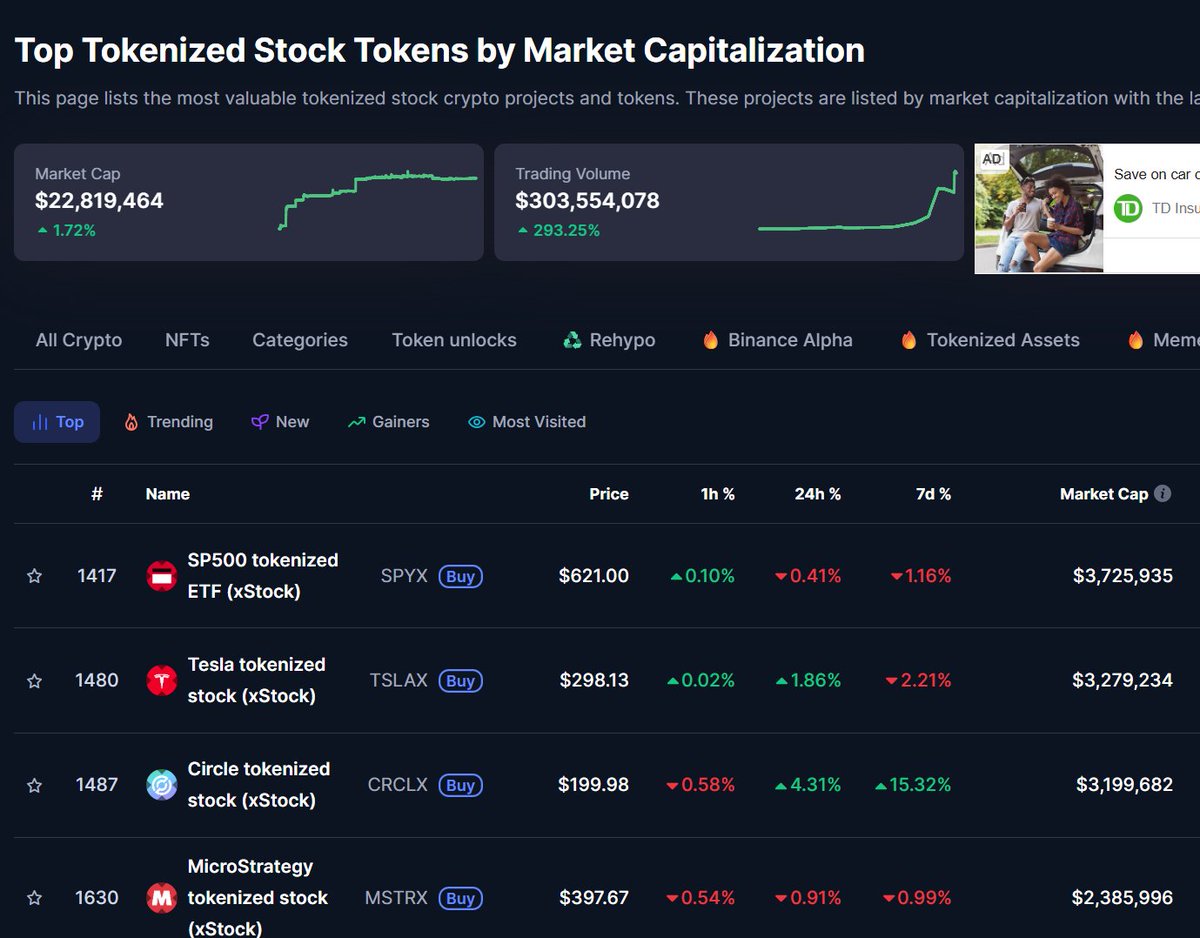Viewport: 1200px width, 938px height.
Task: Open MicroStrategy tokenized stock (xStock) page
Action: tap(258, 898)
